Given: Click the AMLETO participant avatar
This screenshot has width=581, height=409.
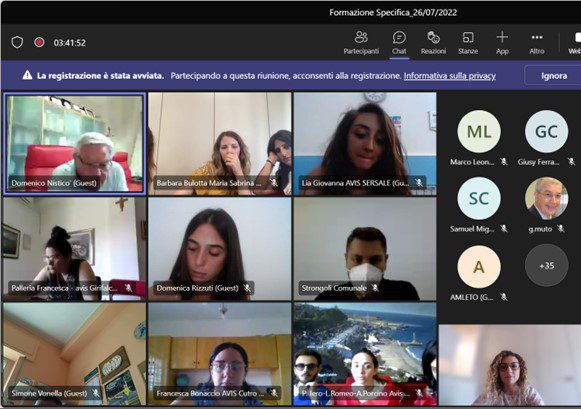Looking at the screenshot, I should point(479,267).
